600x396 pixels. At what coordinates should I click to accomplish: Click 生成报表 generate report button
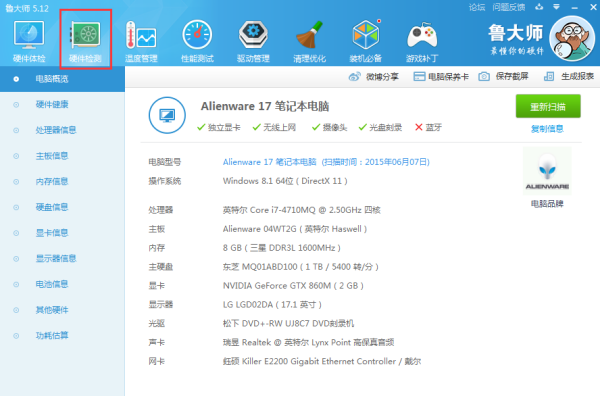569,77
